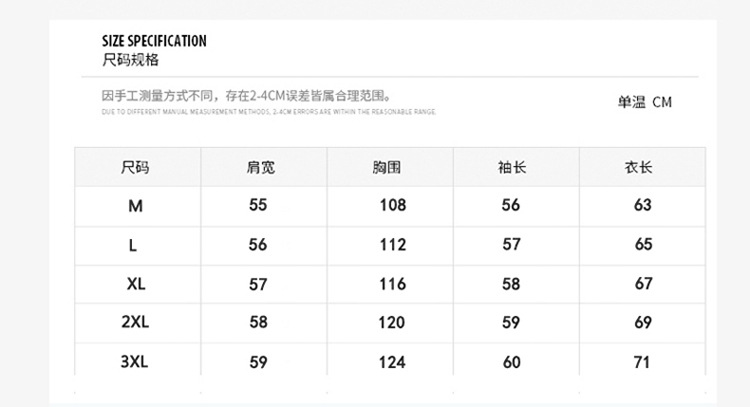Click chest value 108 in M row
The width and height of the screenshot is (750, 407).
(392, 205)
